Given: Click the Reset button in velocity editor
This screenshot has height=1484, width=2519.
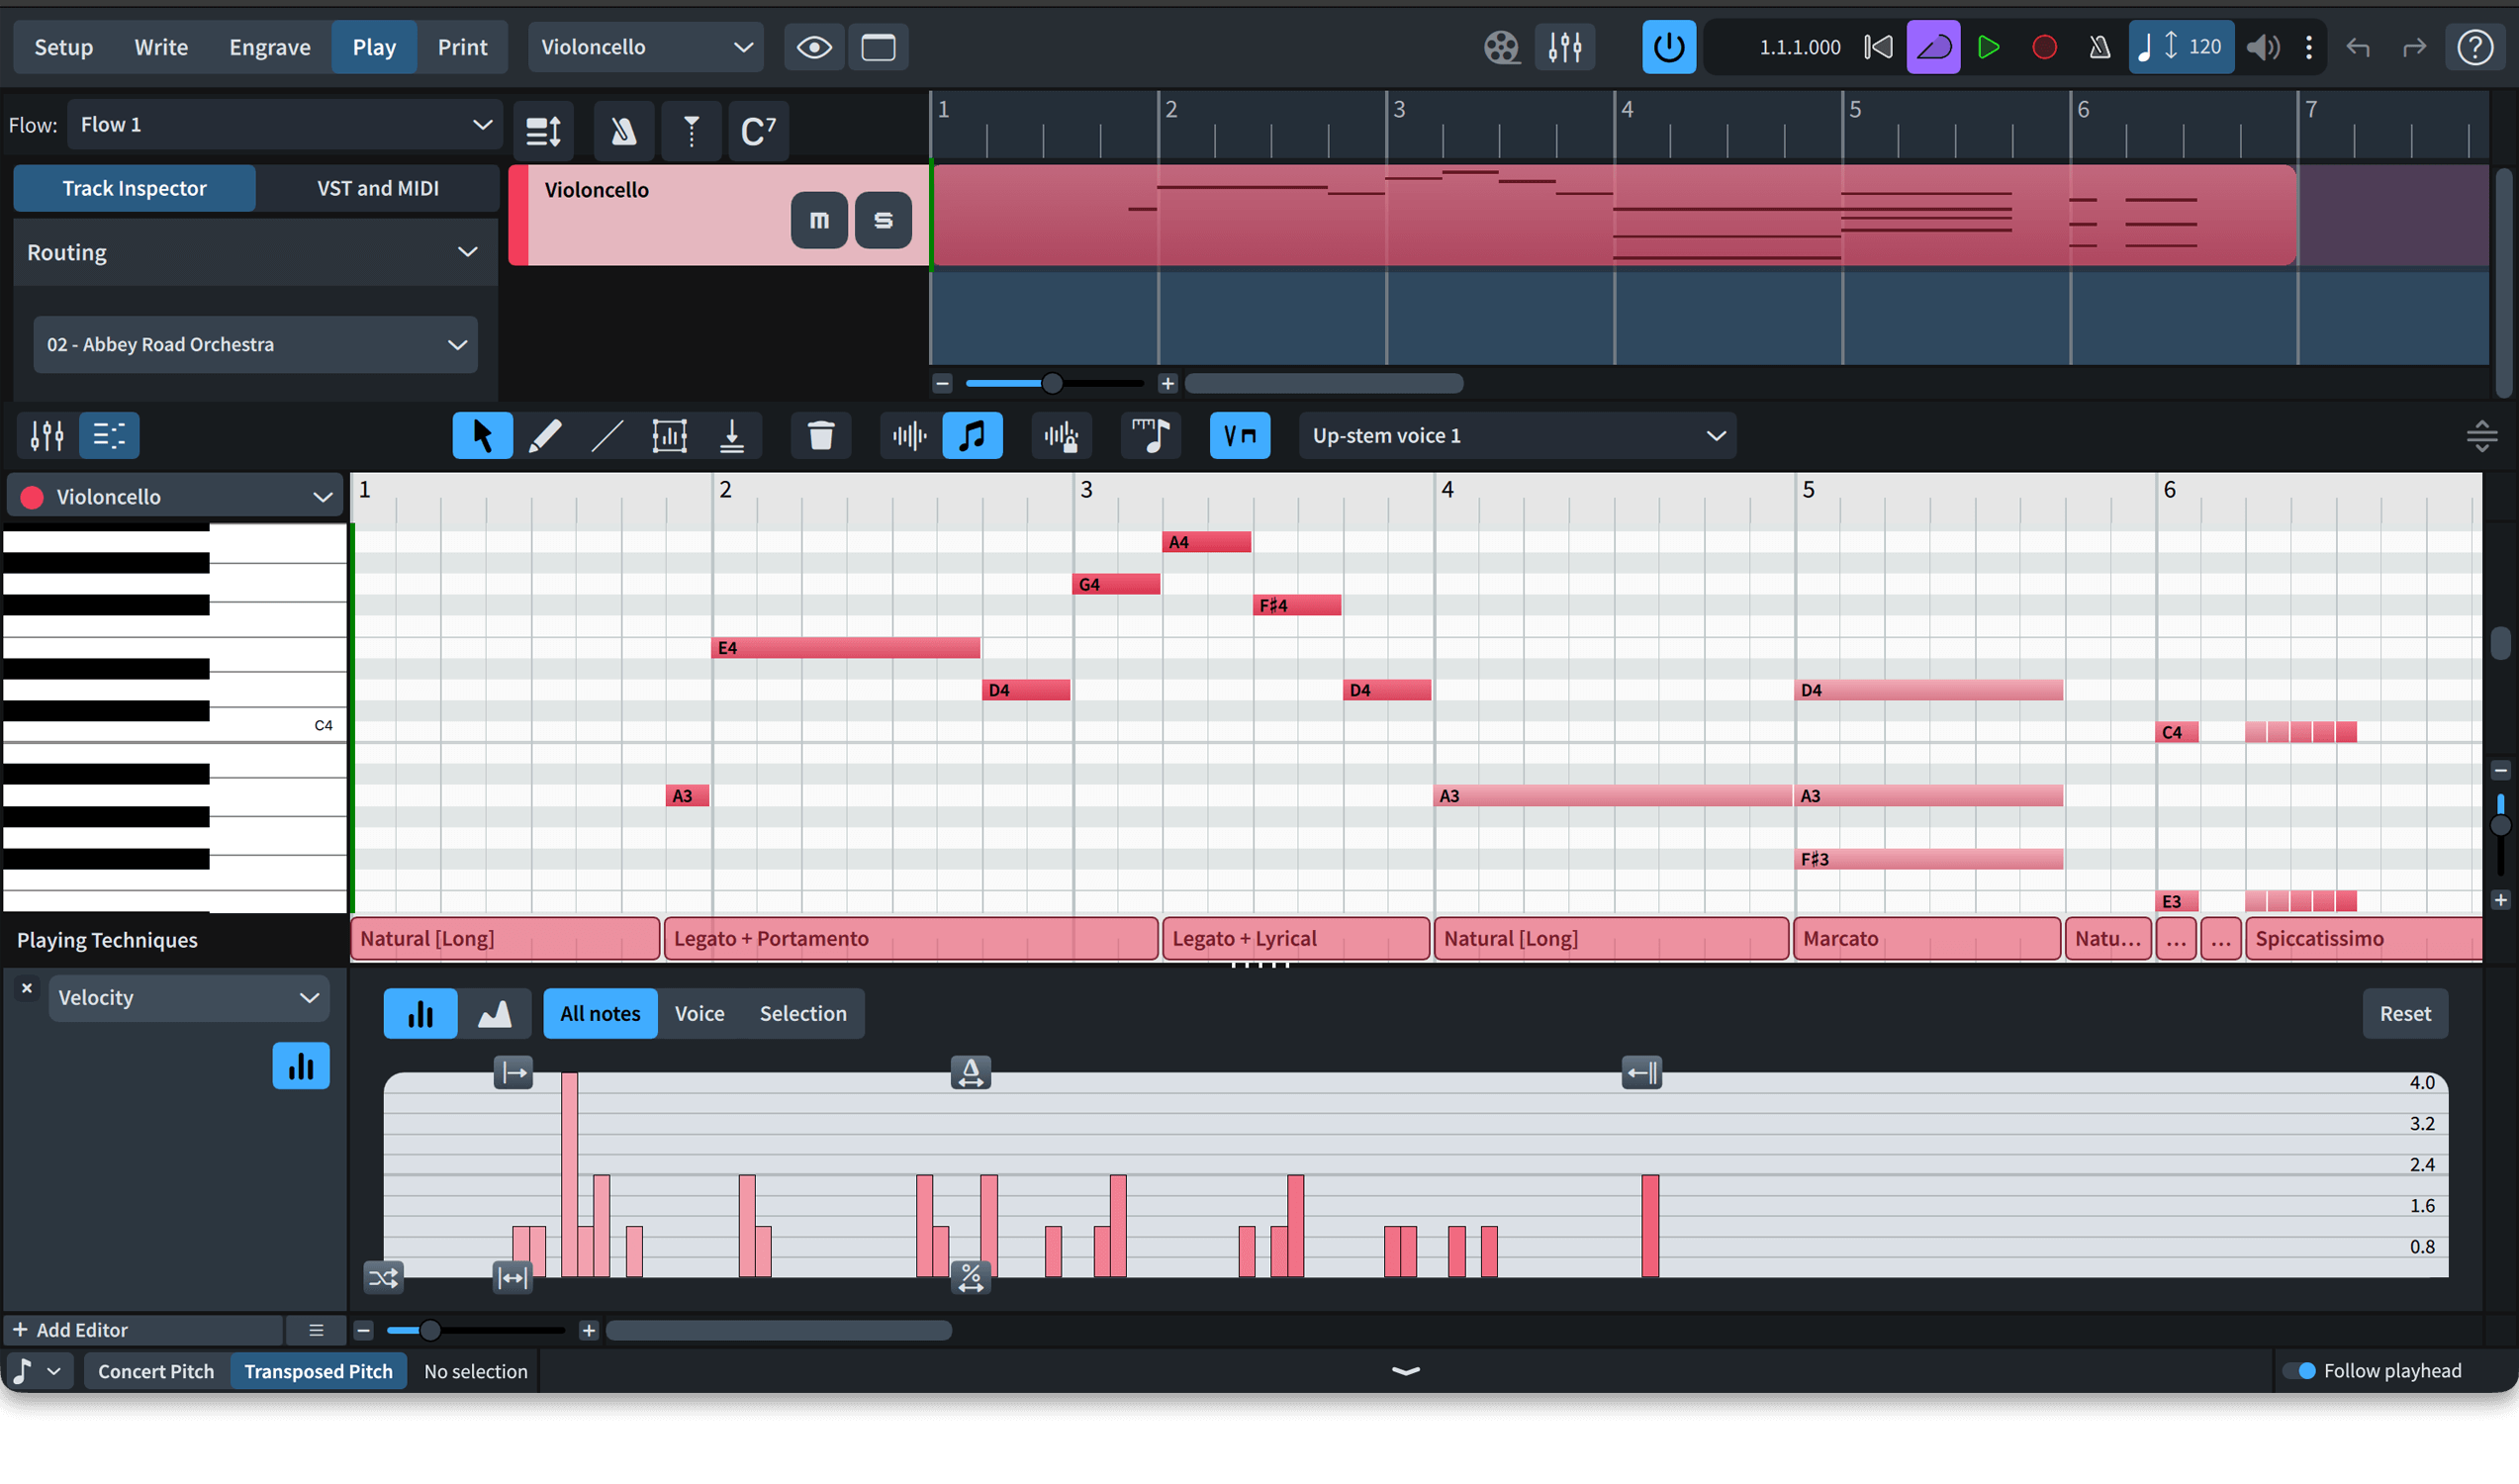Looking at the screenshot, I should 2404,1014.
